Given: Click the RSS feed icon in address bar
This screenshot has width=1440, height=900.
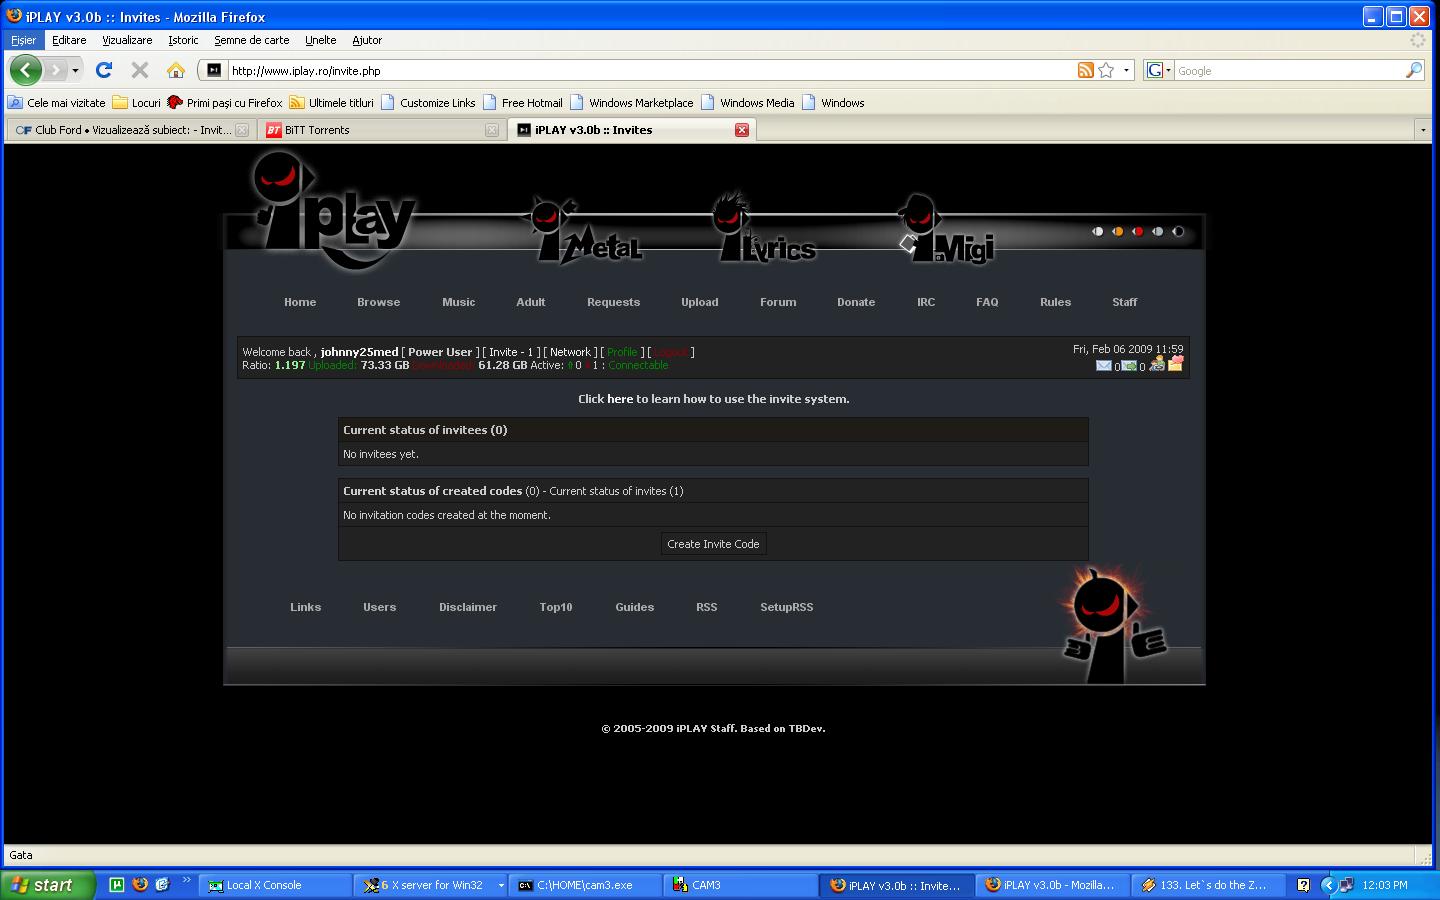Looking at the screenshot, I should coord(1085,70).
